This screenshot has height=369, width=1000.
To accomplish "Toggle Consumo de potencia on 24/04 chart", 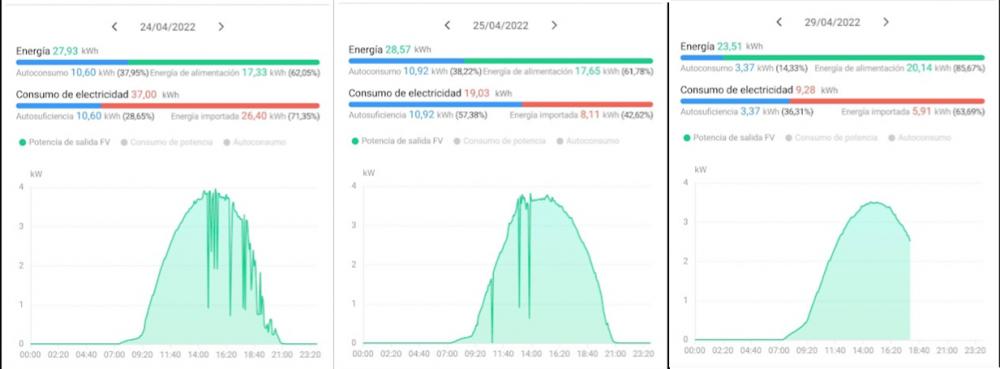I will pos(166,142).
